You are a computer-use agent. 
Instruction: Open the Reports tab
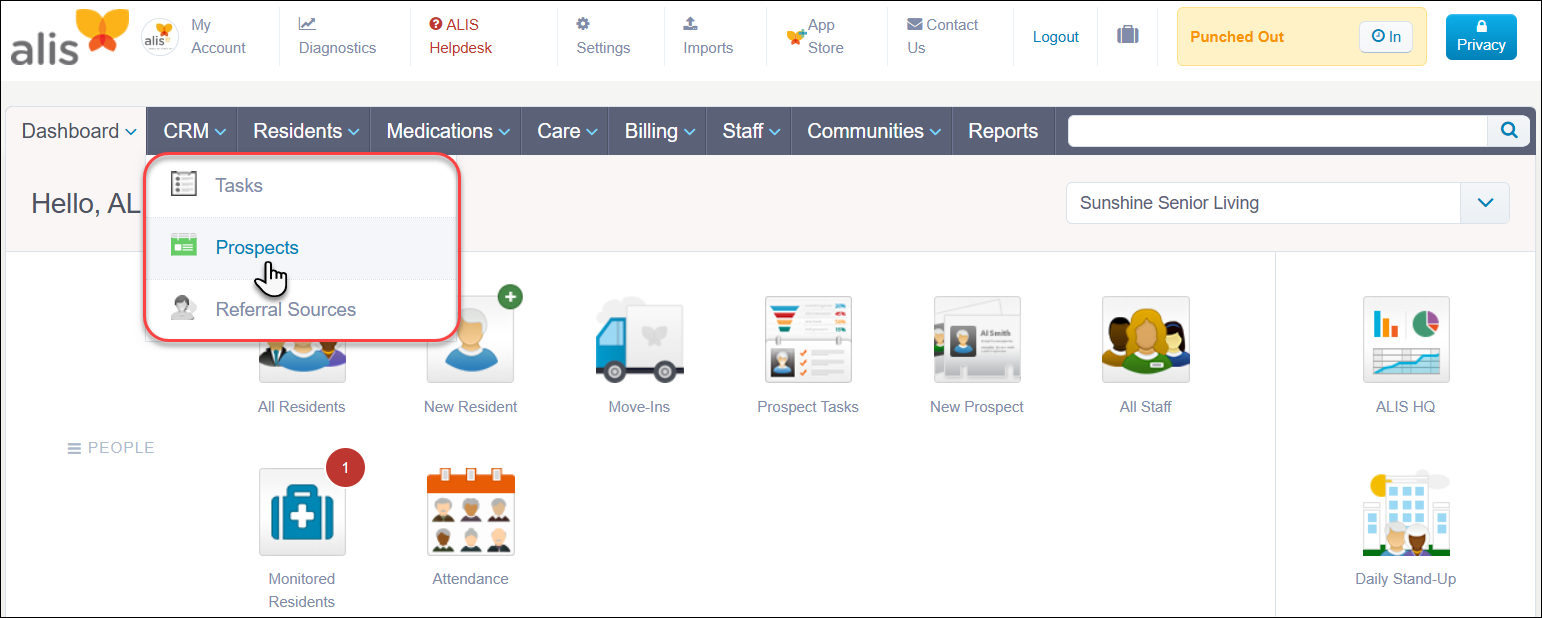(1003, 131)
